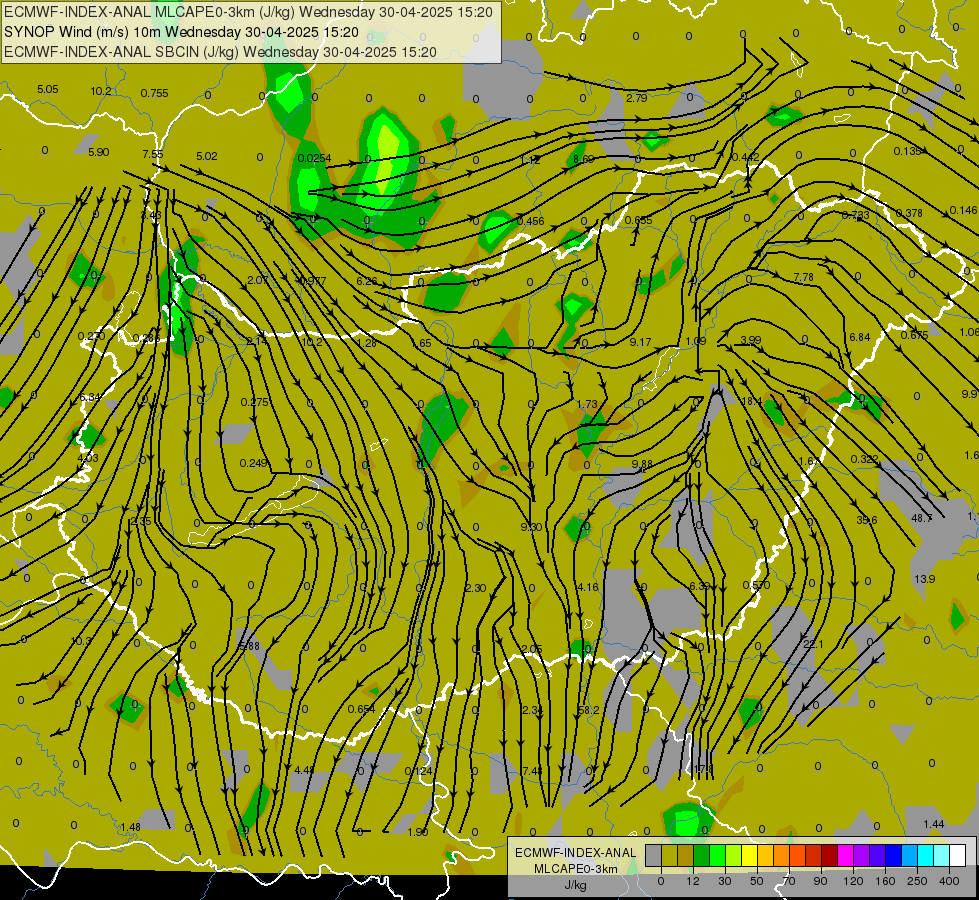Click the SYNOP Wind 10m title line

coord(181,32)
